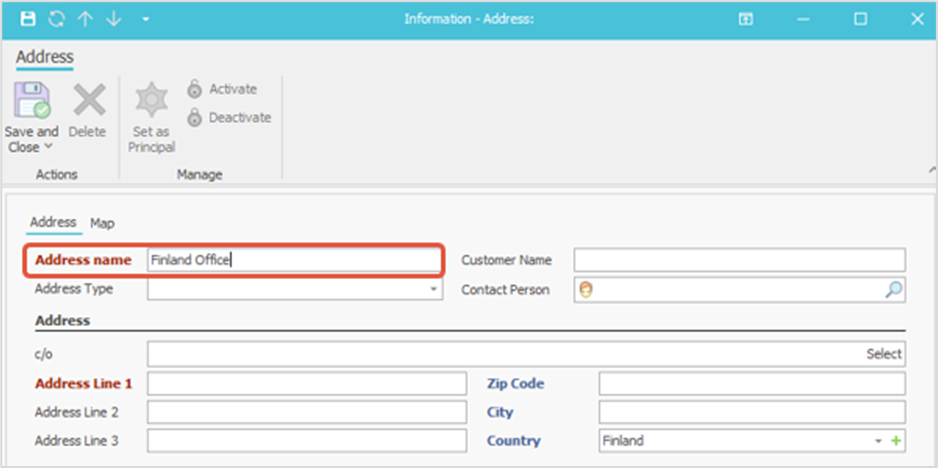
Task: Go to previous record with up arrow
Action: pos(85,19)
